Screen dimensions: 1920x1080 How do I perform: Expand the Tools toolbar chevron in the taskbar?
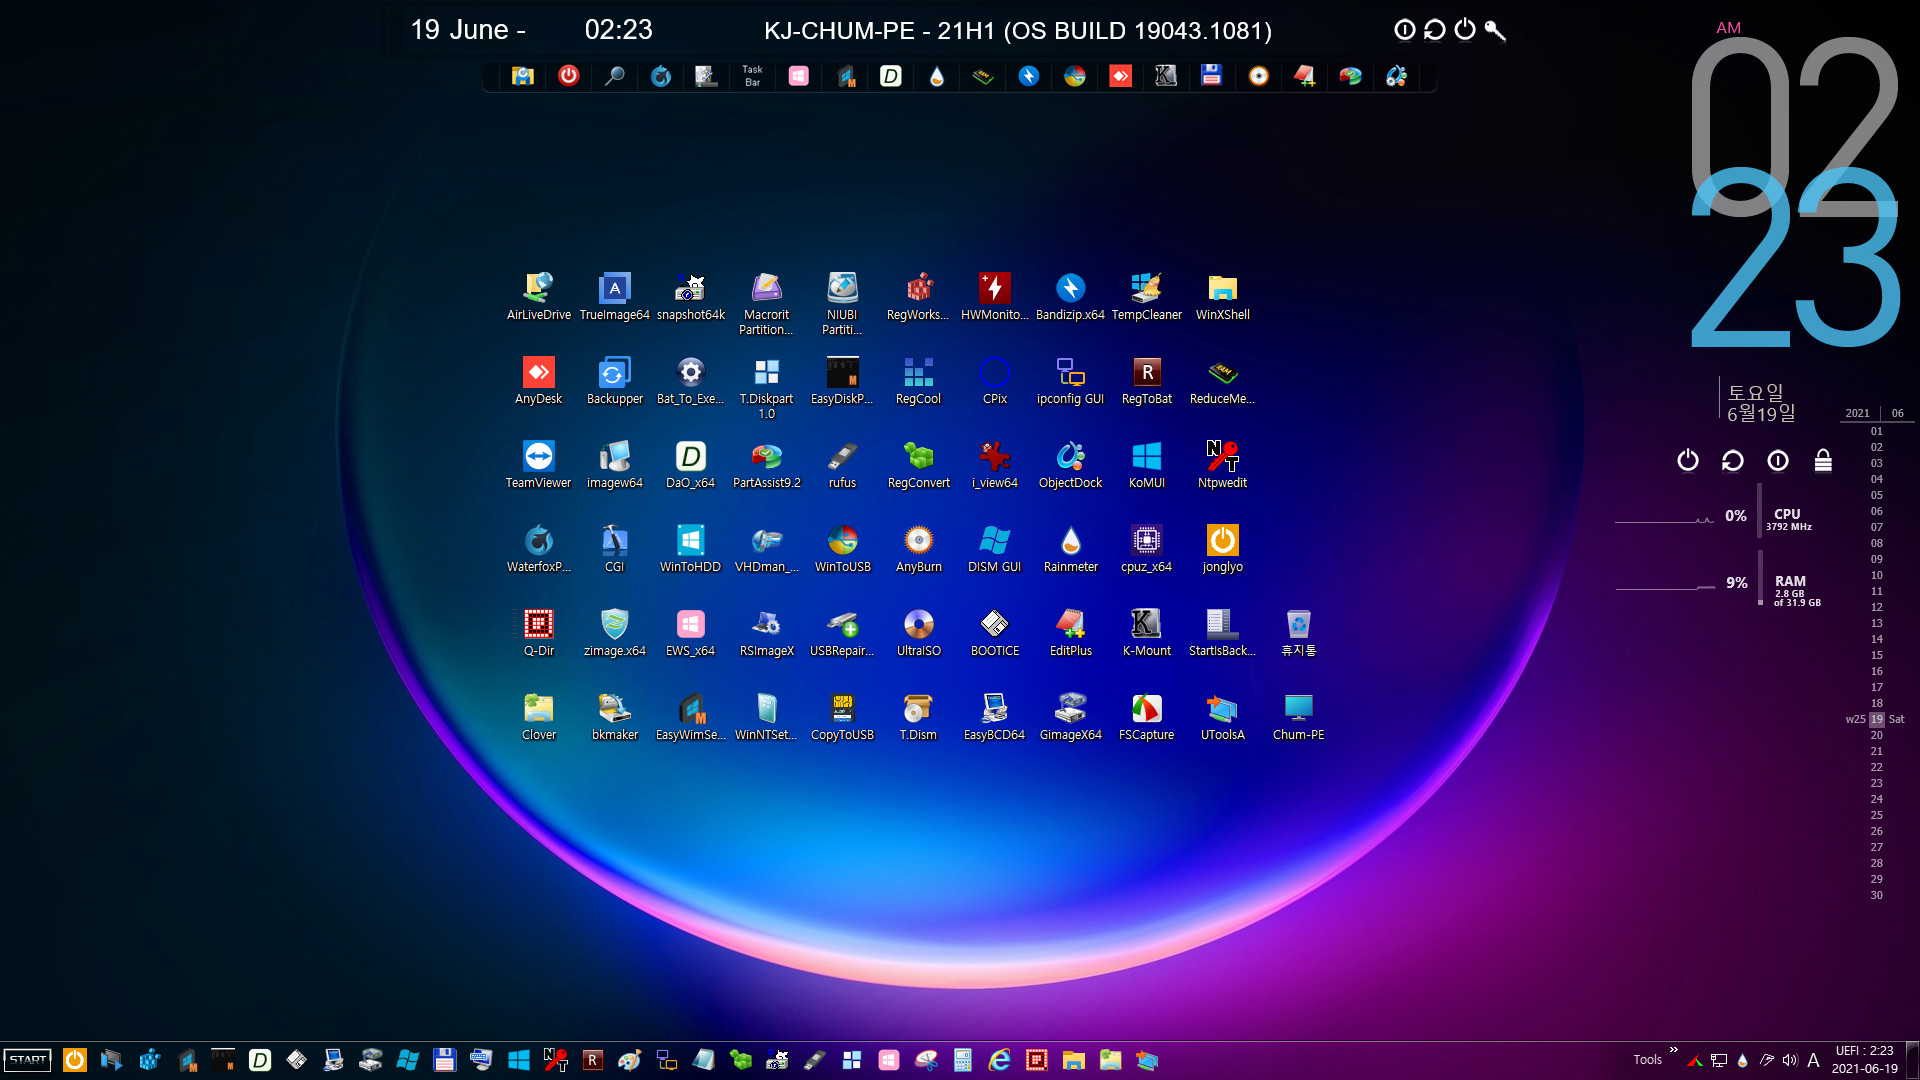click(x=1673, y=1050)
